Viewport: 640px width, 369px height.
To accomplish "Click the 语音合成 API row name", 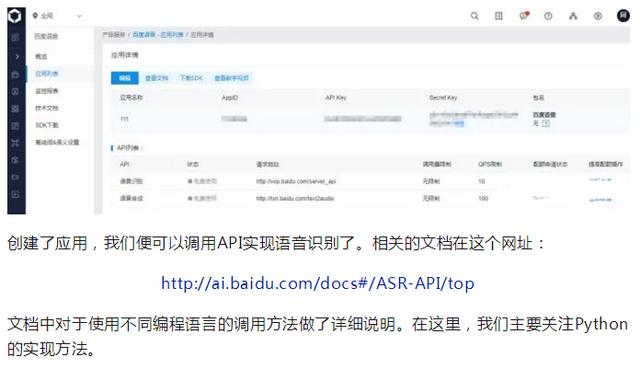I will (x=131, y=198).
